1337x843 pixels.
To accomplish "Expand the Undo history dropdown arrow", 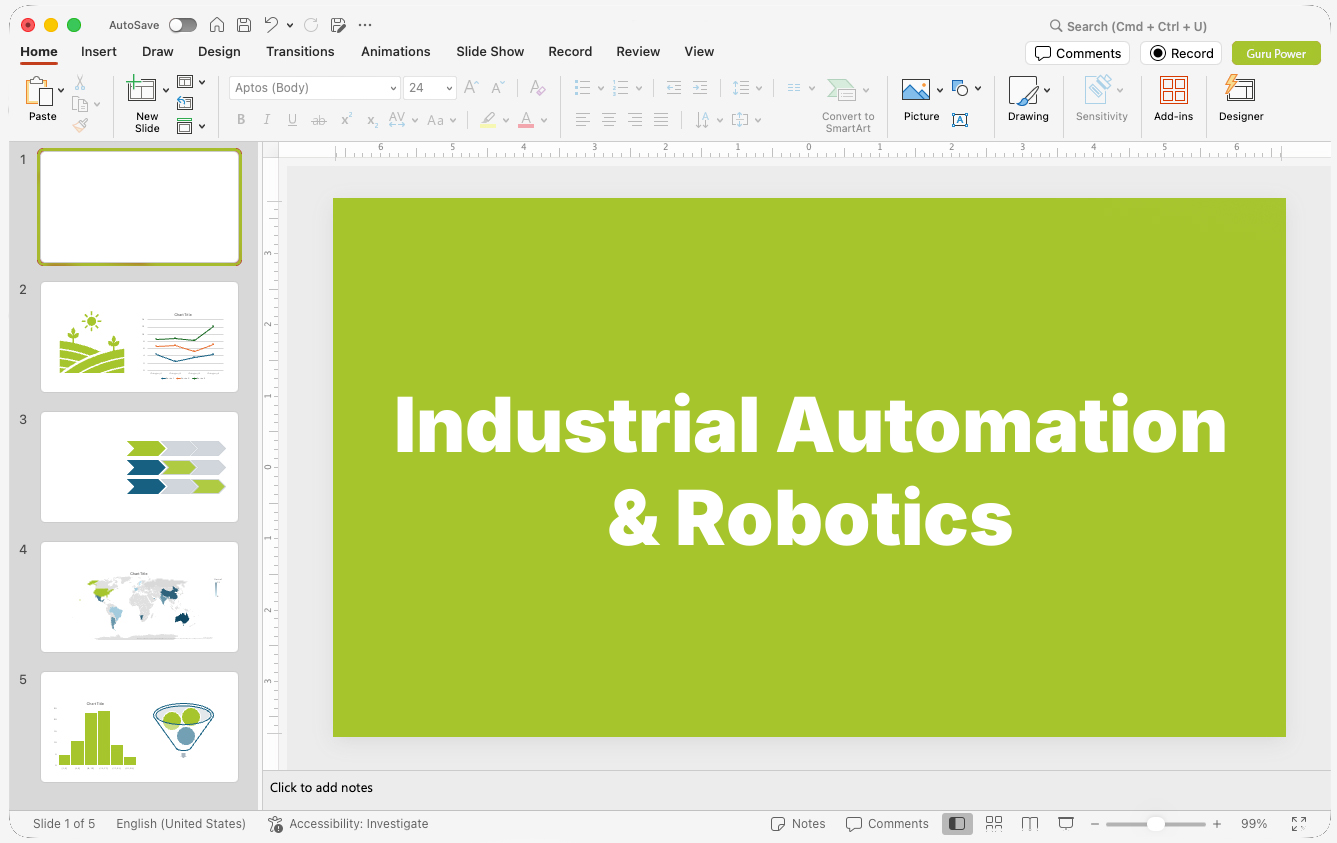I will click(290, 25).
